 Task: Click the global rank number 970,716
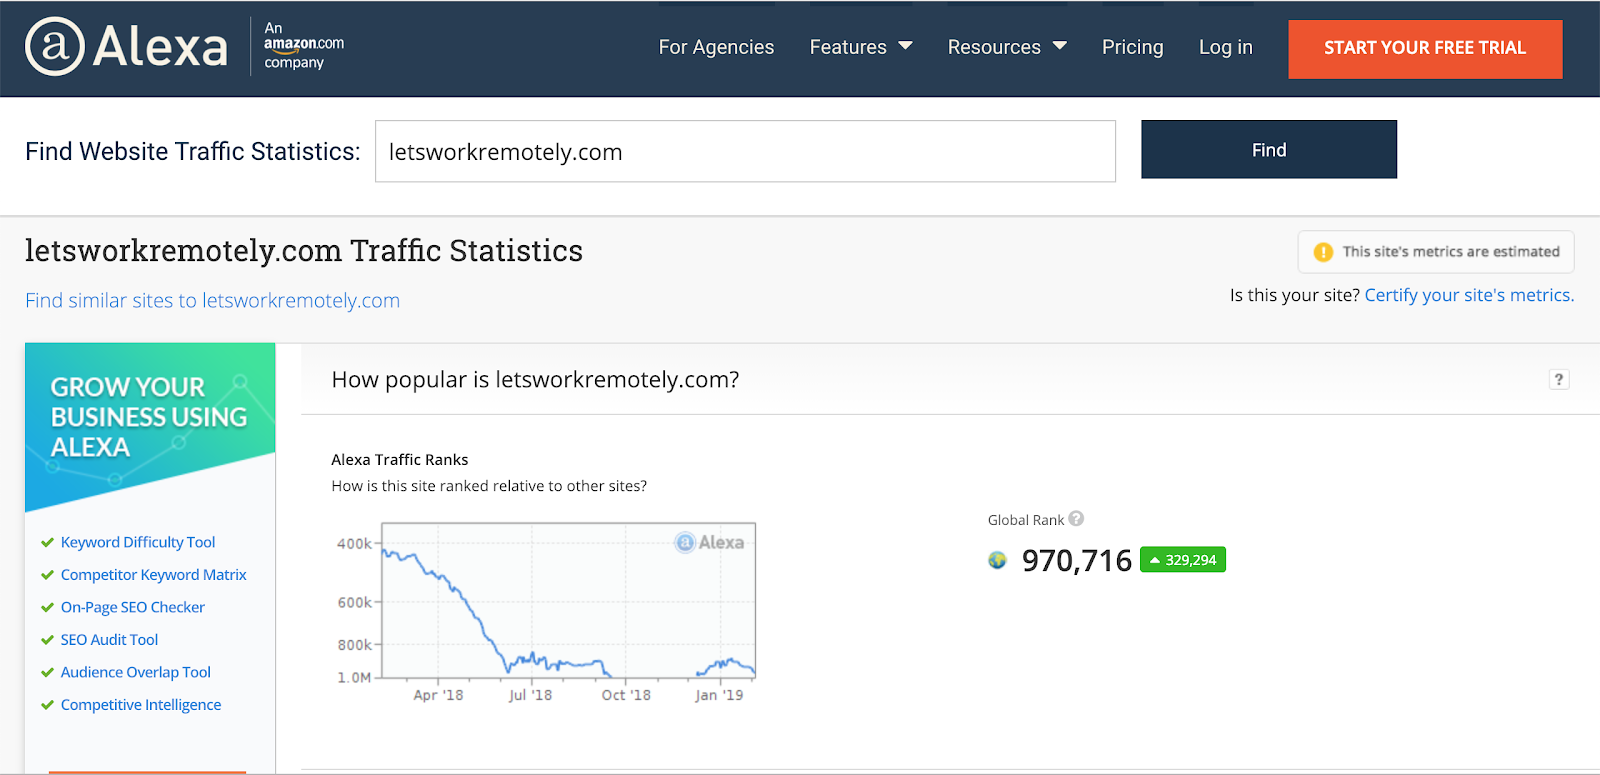tap(1077, 561)
